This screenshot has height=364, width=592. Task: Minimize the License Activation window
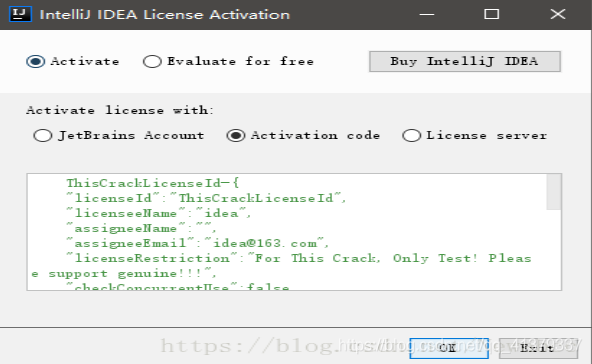click(x=427, y=14)
